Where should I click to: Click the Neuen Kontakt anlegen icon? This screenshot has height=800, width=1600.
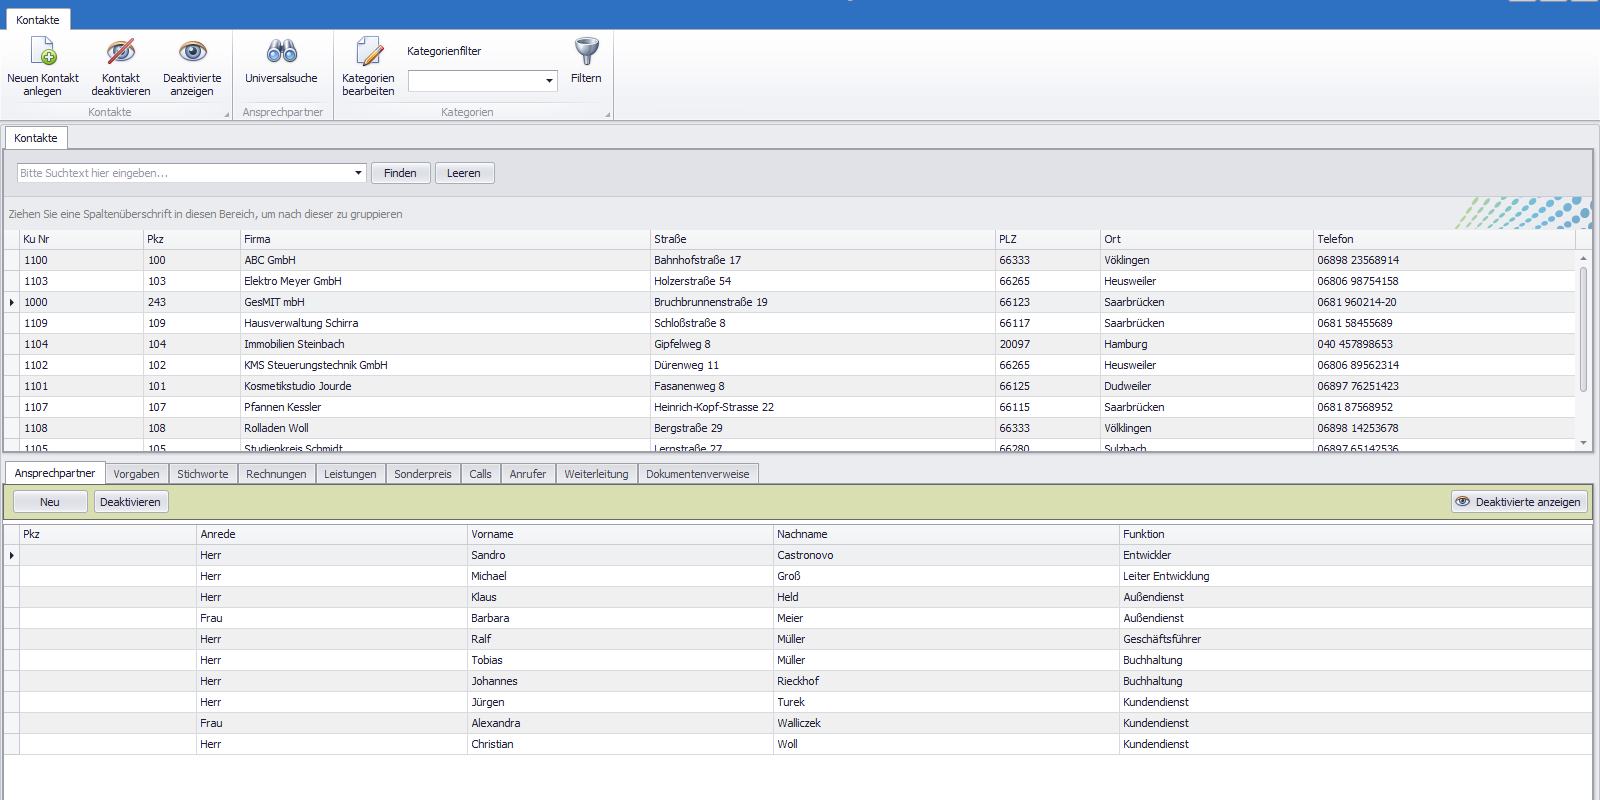pyautogui.click(x=43, y=52)
